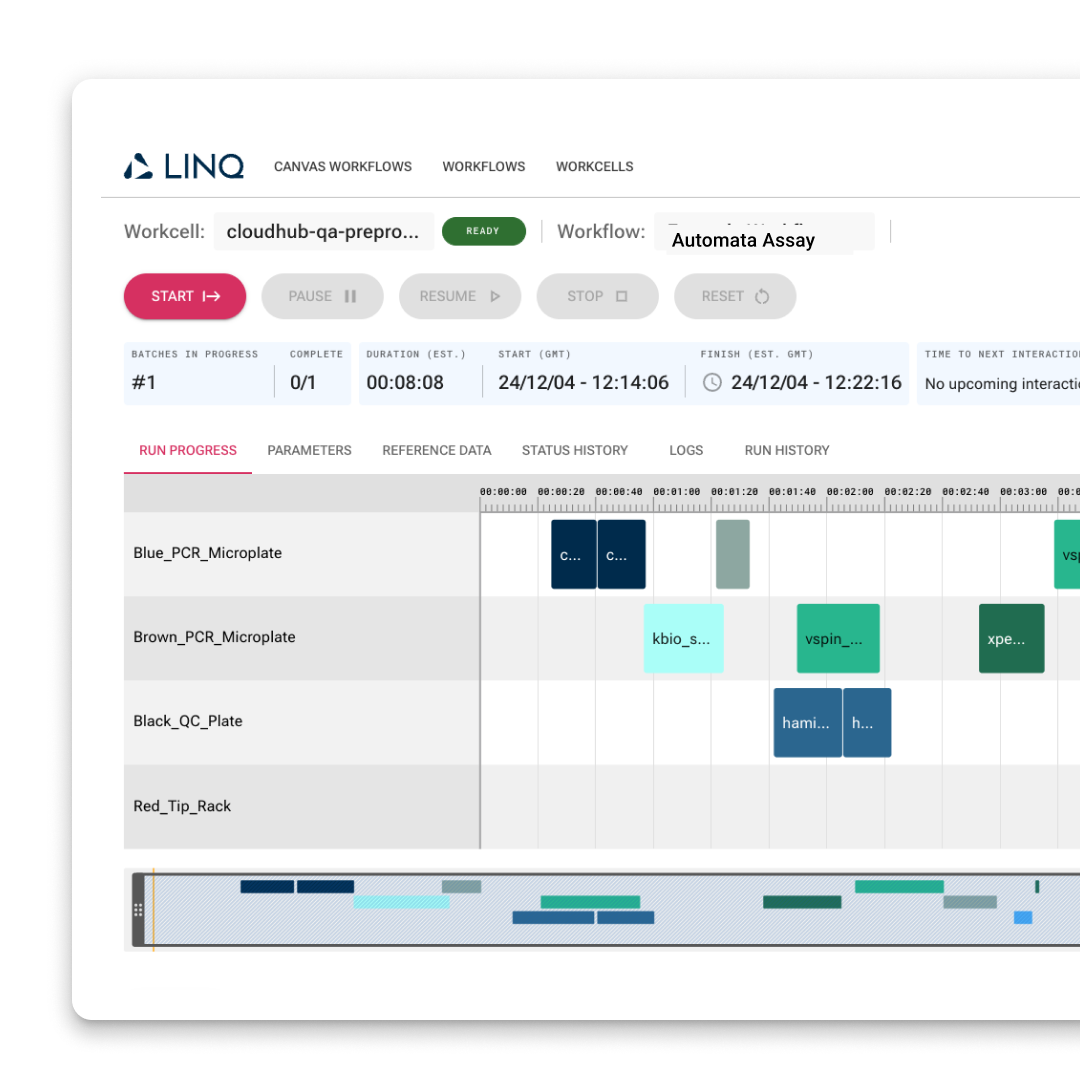Image resolution: width=1080 pixels, height=1080 pixels.
Task: Click the START button
Action: pos(185,296)
